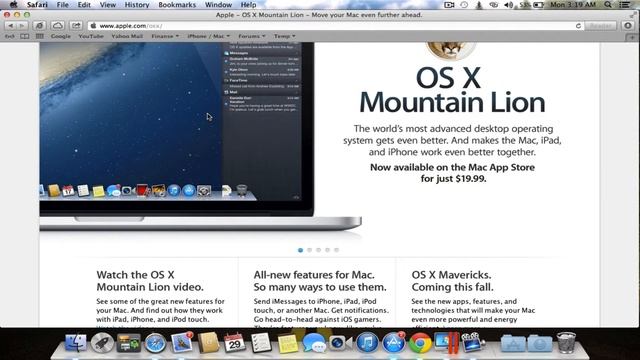Select the fourth carousel dot
640x360 pixels.
coord(327,250)
